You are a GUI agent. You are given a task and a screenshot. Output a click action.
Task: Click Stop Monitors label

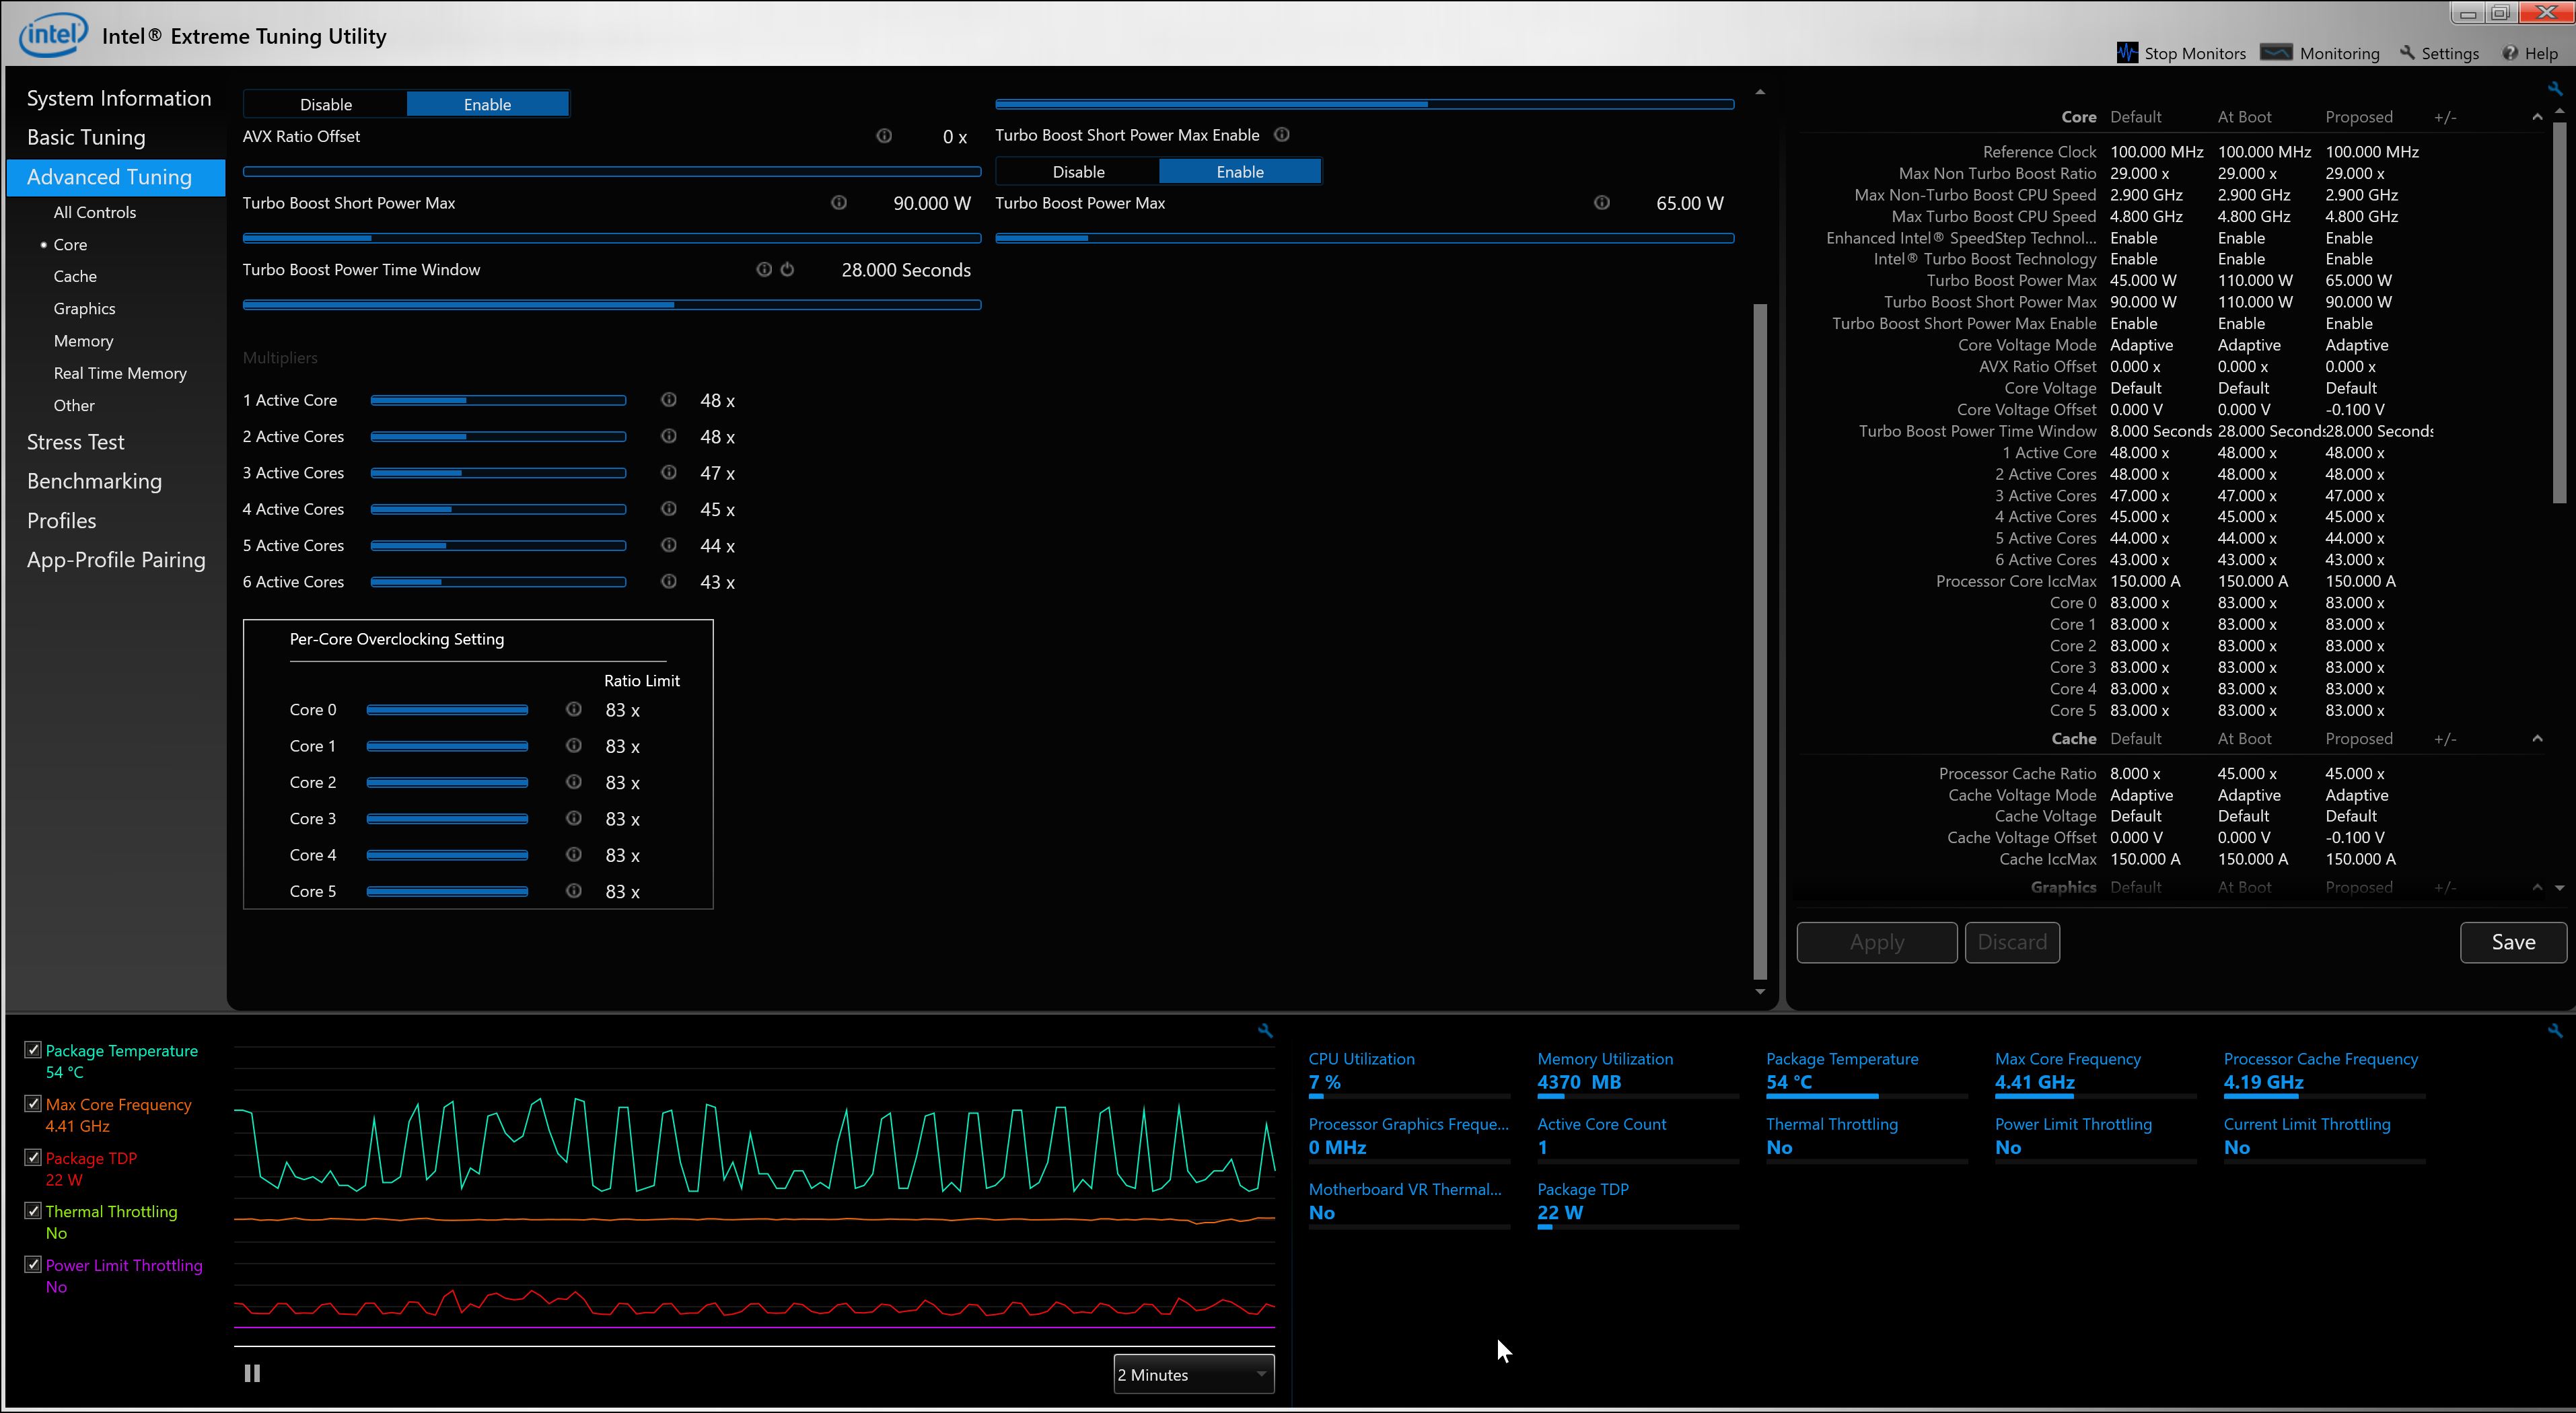pos(2195,53)
